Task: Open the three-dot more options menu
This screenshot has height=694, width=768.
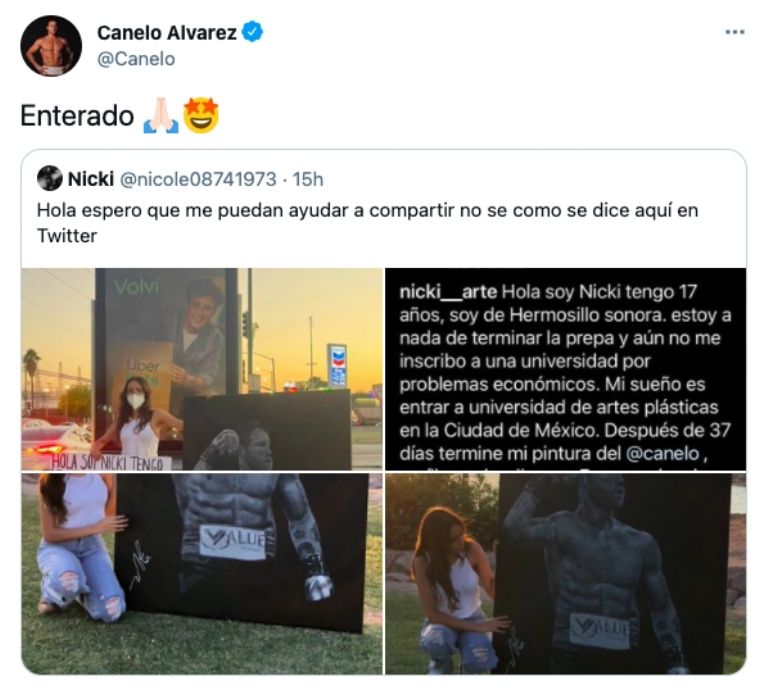Action: [735, 32]
